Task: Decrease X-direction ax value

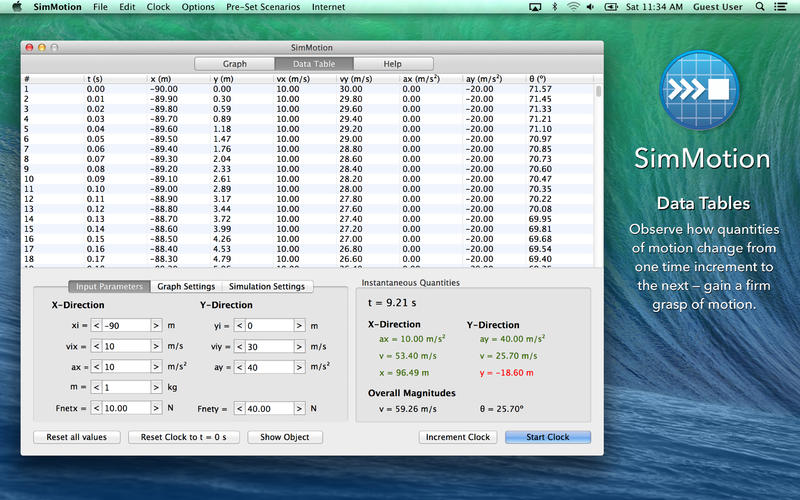Action: (x=96, y=367)
